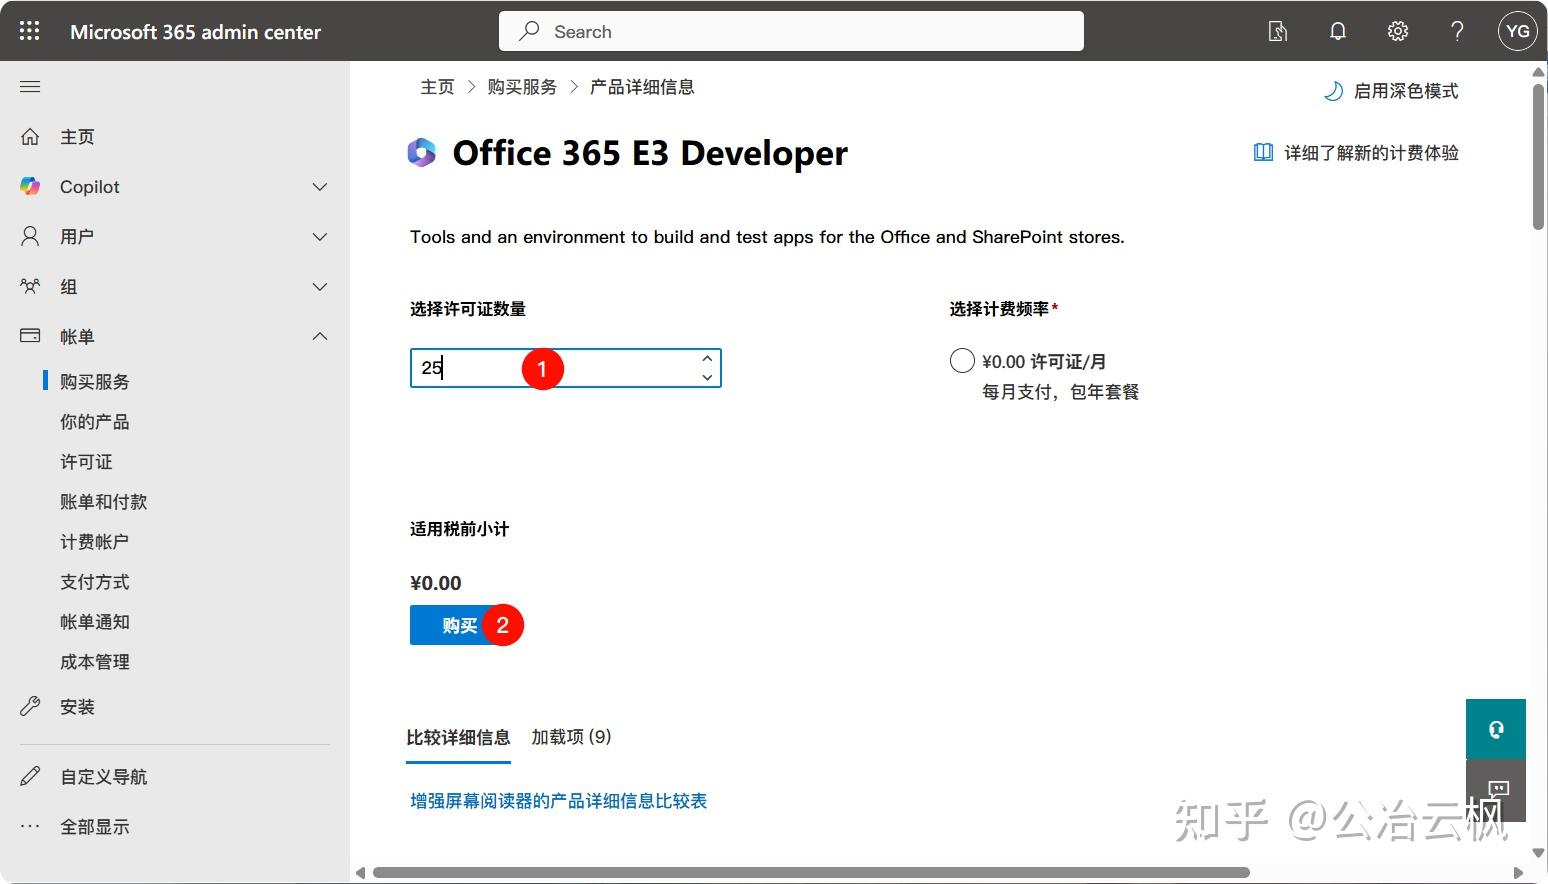This screenshot has height=884, width=1548.
Task: Open settings via the gear icon
Action: click(x=1397, y=30)
